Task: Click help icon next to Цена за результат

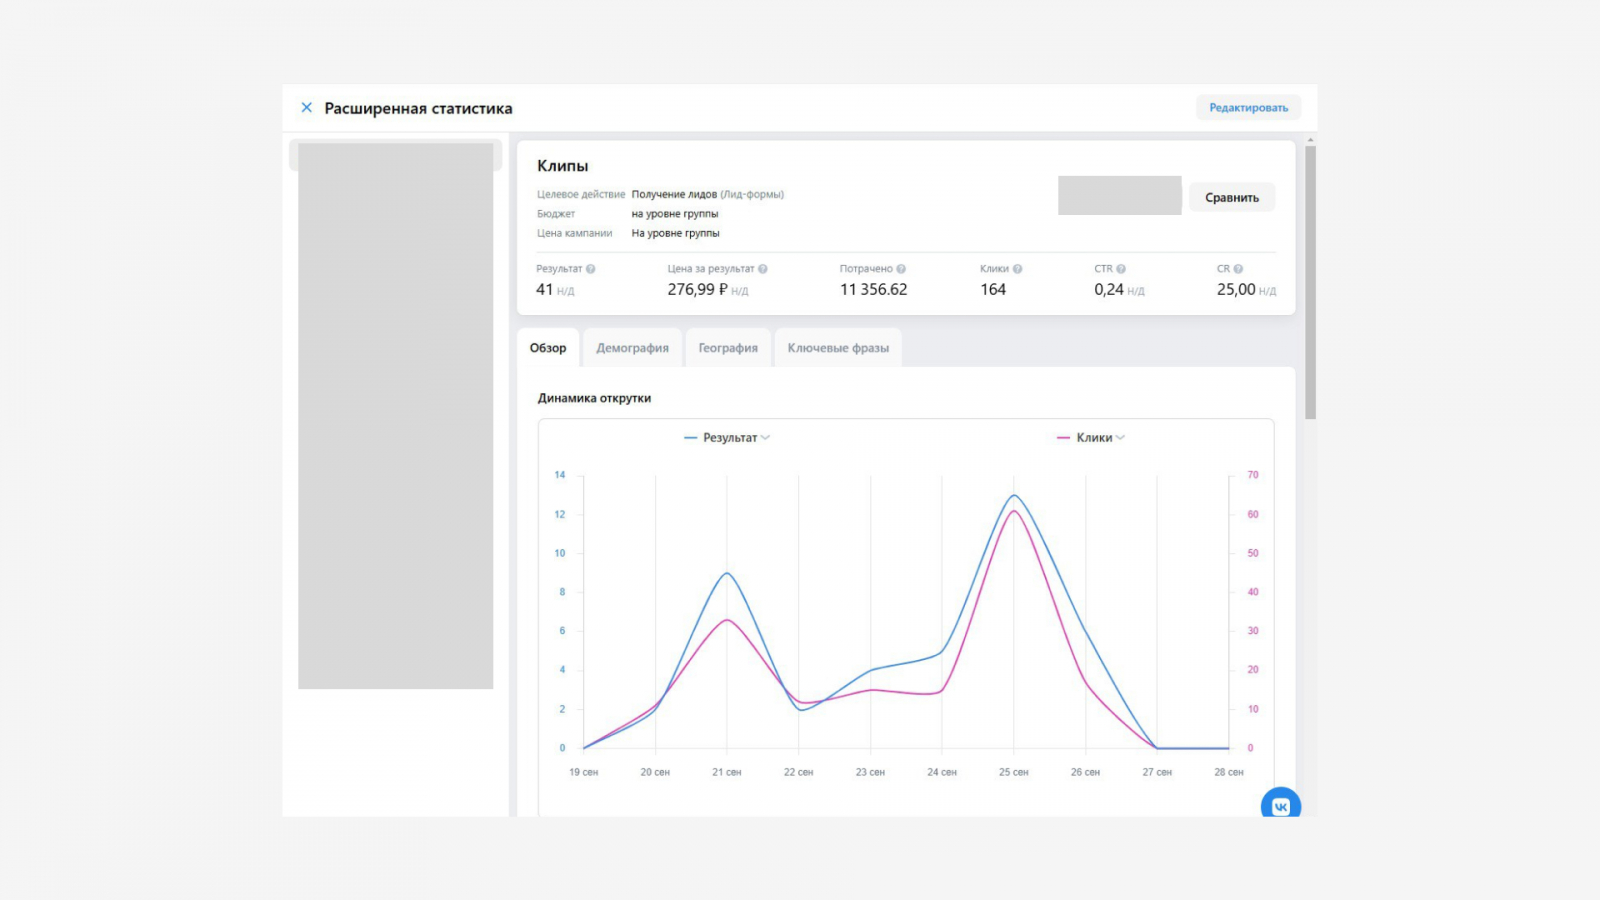Action: [763, 269]
